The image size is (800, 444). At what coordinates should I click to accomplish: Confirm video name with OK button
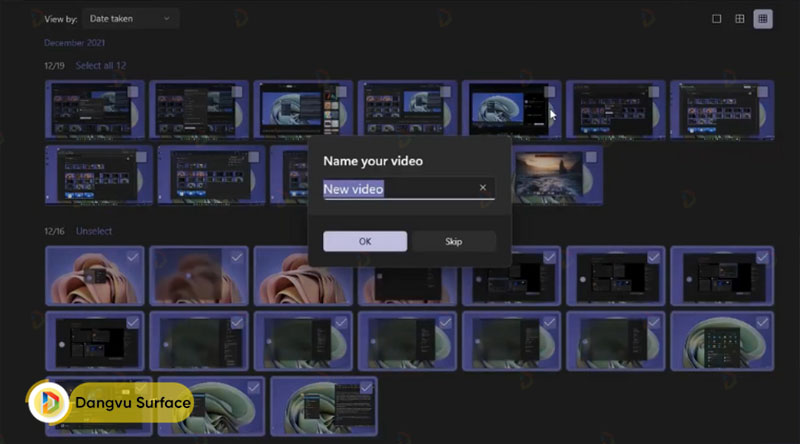coord(365,241)
